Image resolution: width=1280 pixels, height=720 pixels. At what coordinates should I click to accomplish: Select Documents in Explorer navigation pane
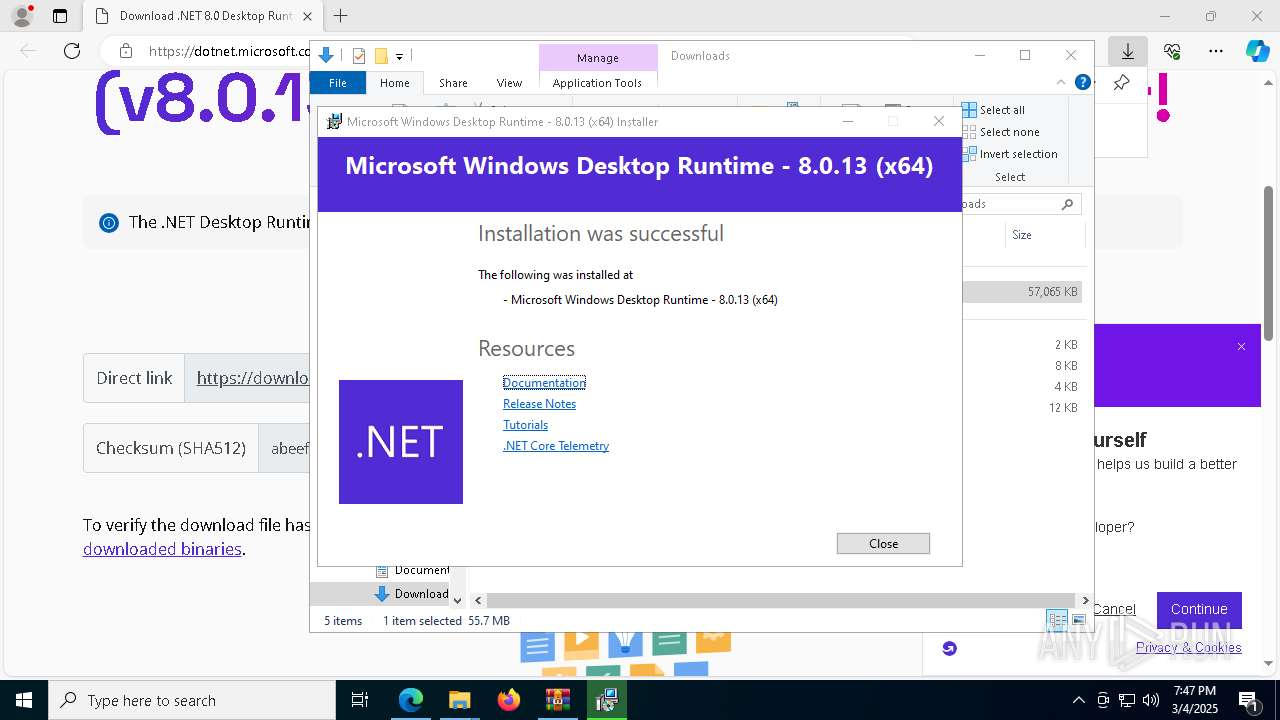[412, 570]
